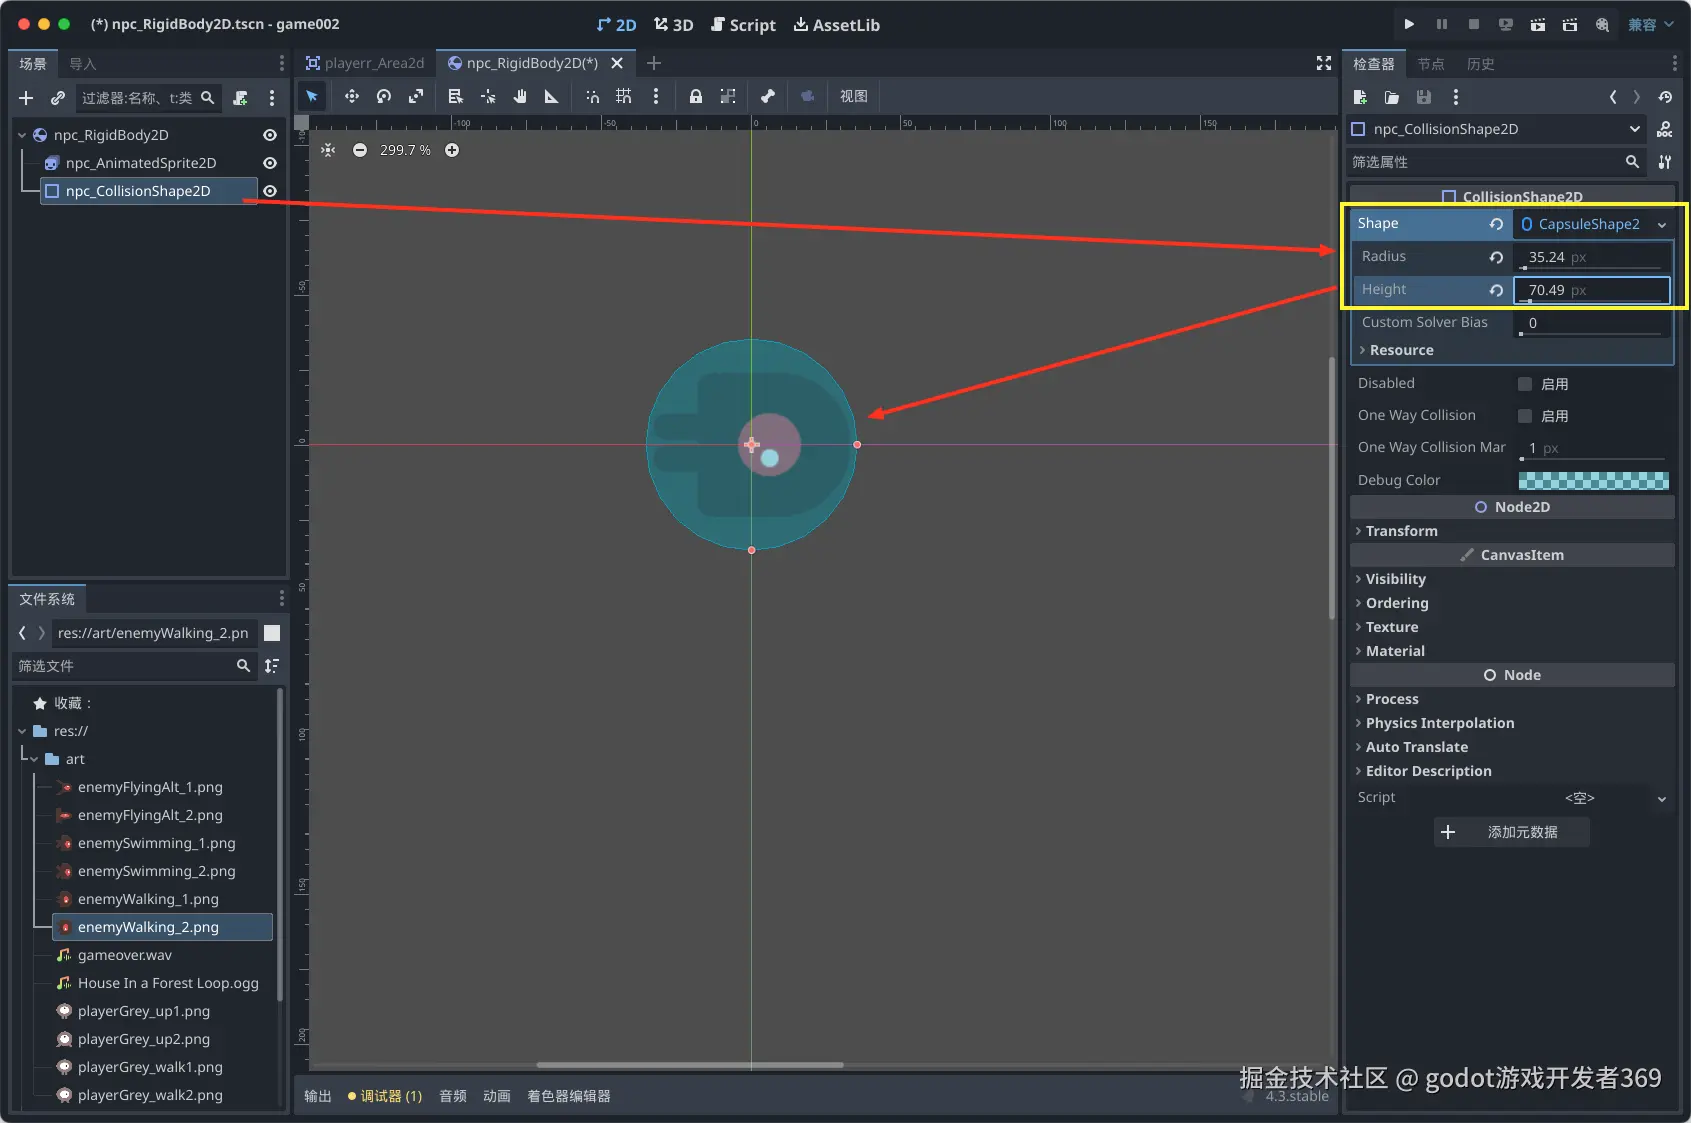
Task: Add a new node with plus icon
Action: (x=26, y=97)
